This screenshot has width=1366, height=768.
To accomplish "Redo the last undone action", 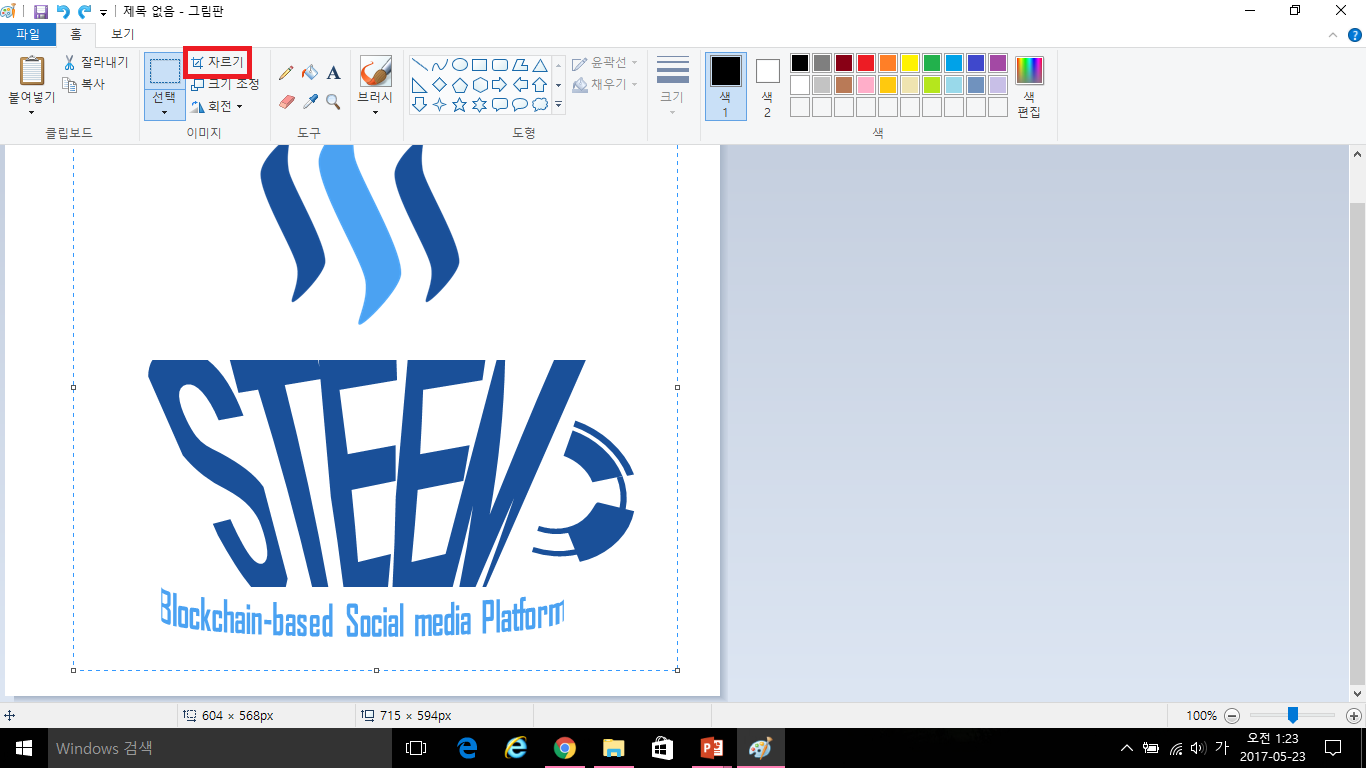I will [x=85, y=12].
